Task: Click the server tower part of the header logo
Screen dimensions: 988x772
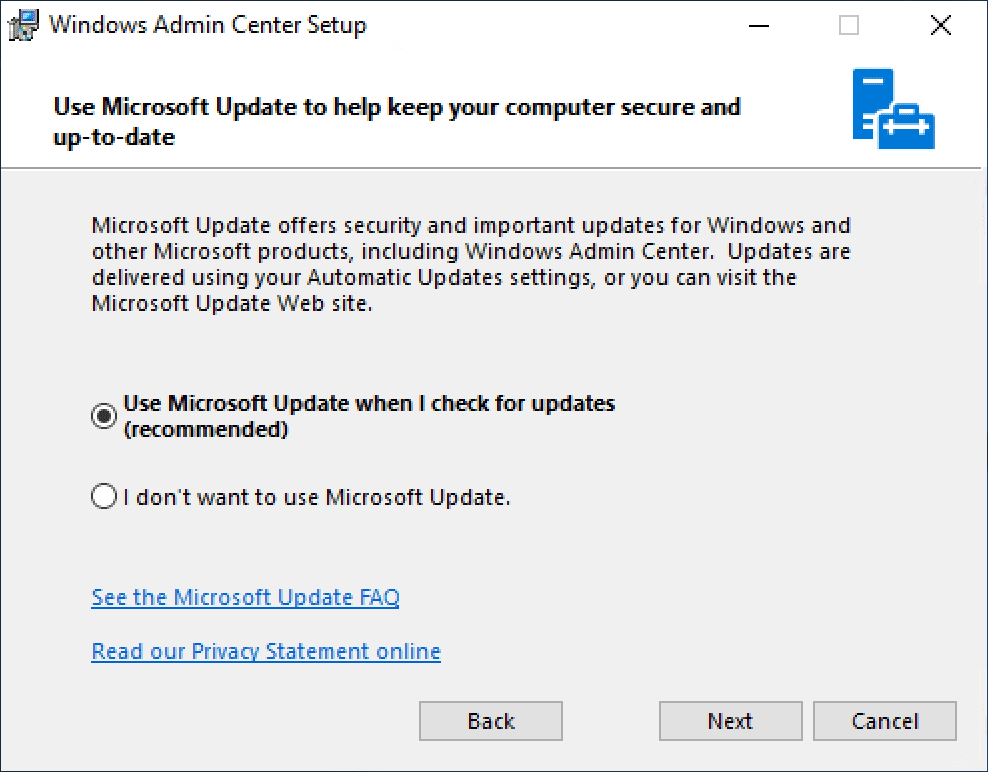Action: pyautogui.click(x=871, y=98)
